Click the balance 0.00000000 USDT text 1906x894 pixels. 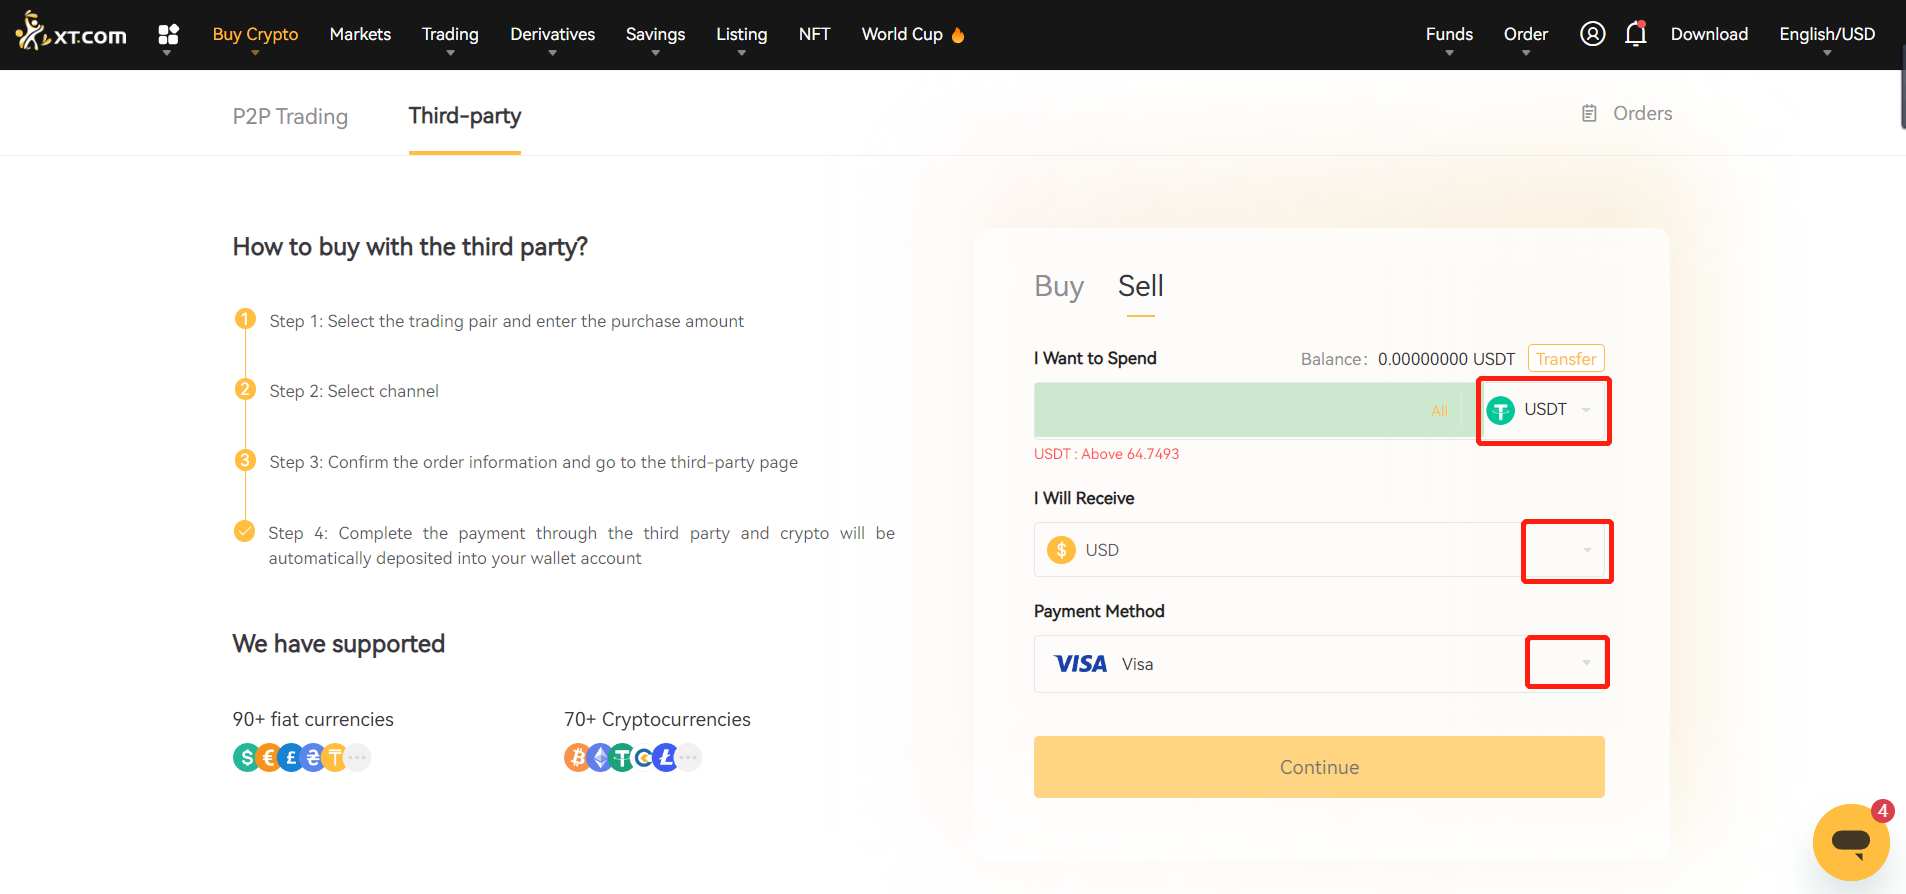pyautogui.click(x=1446, y=359)
